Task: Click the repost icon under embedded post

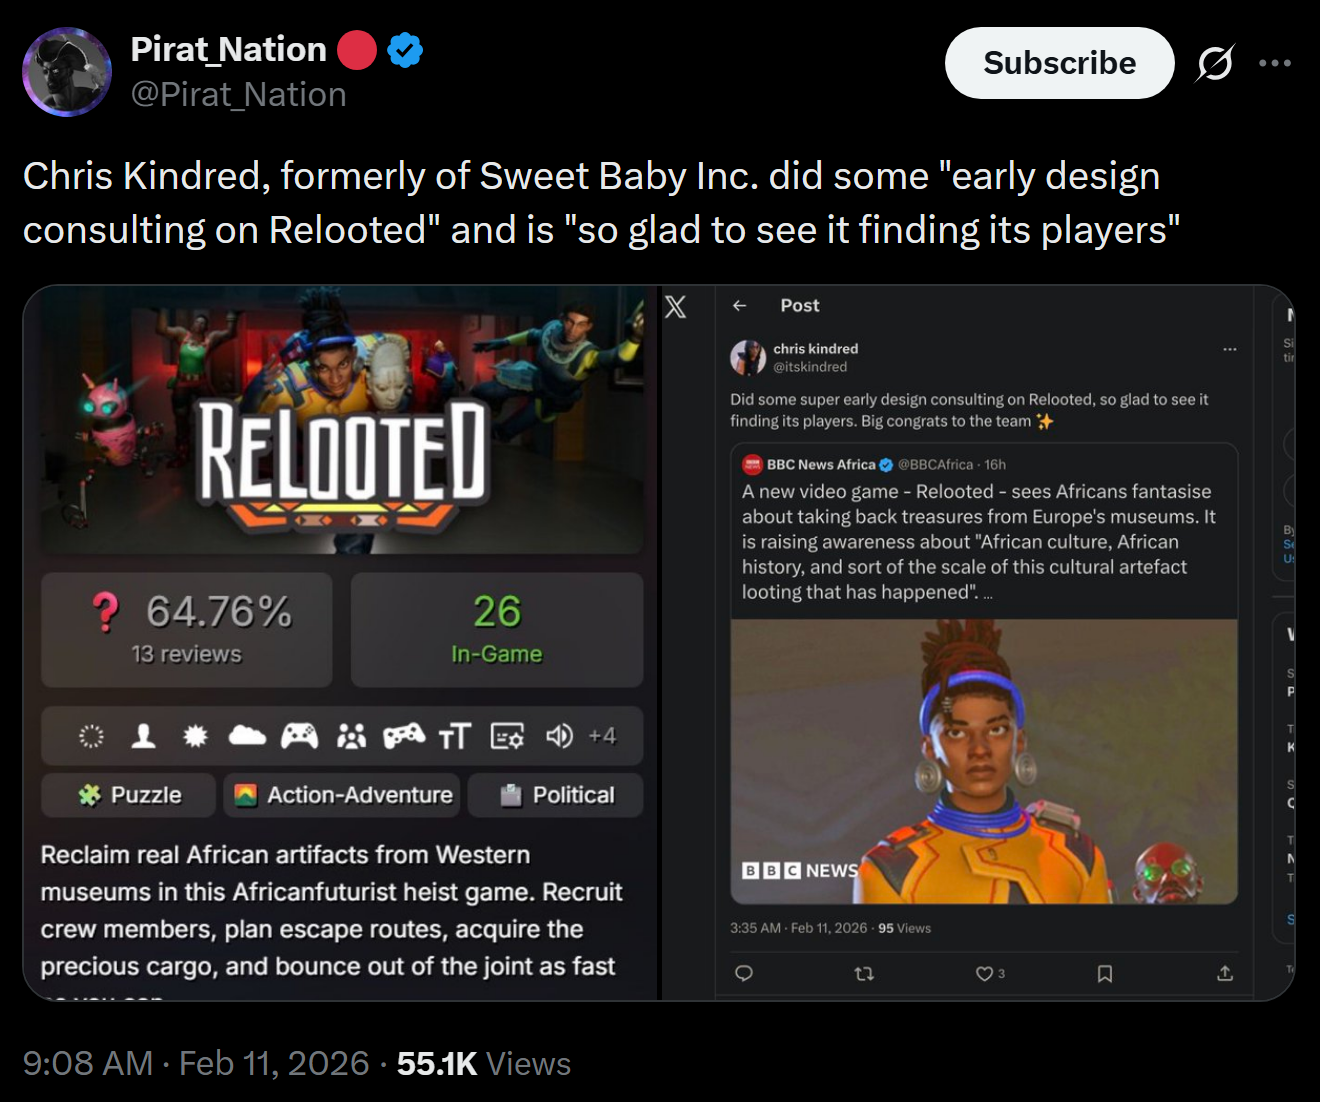Action: (865, 973)
